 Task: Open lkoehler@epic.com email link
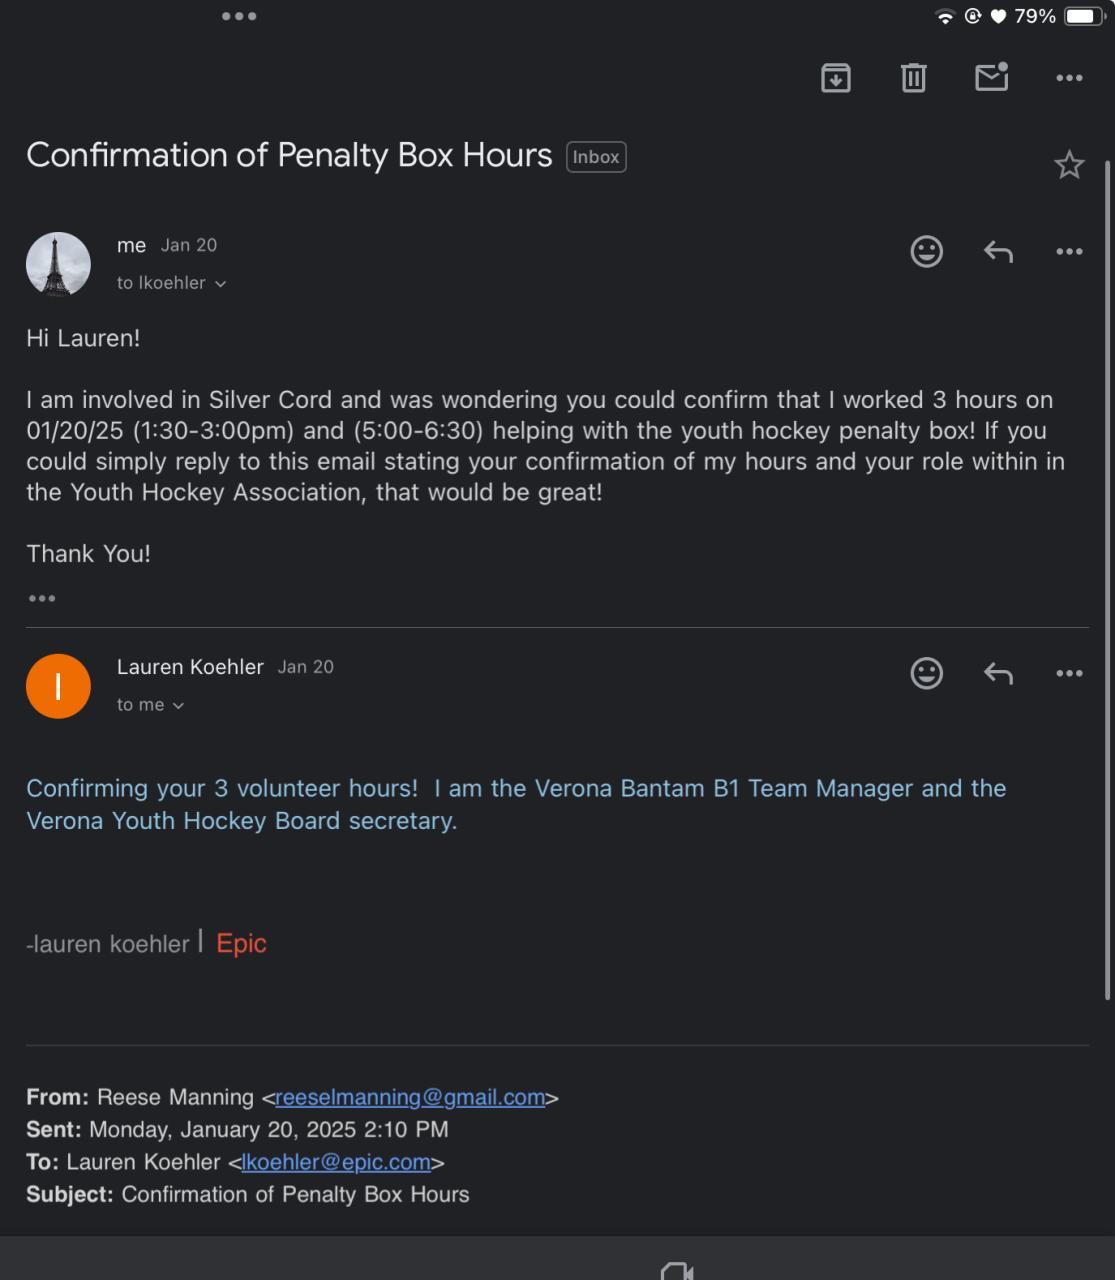click(x=336, y=1162)
